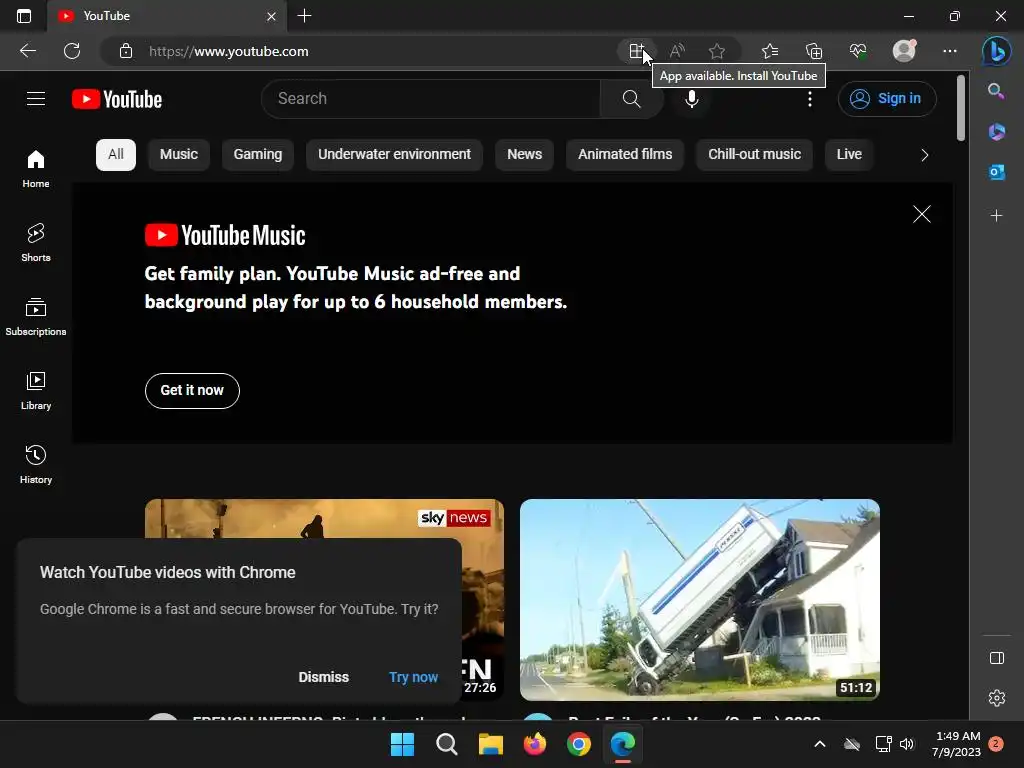
Task: Open Windows taskbar search
Action: click(x=447, y=744)
